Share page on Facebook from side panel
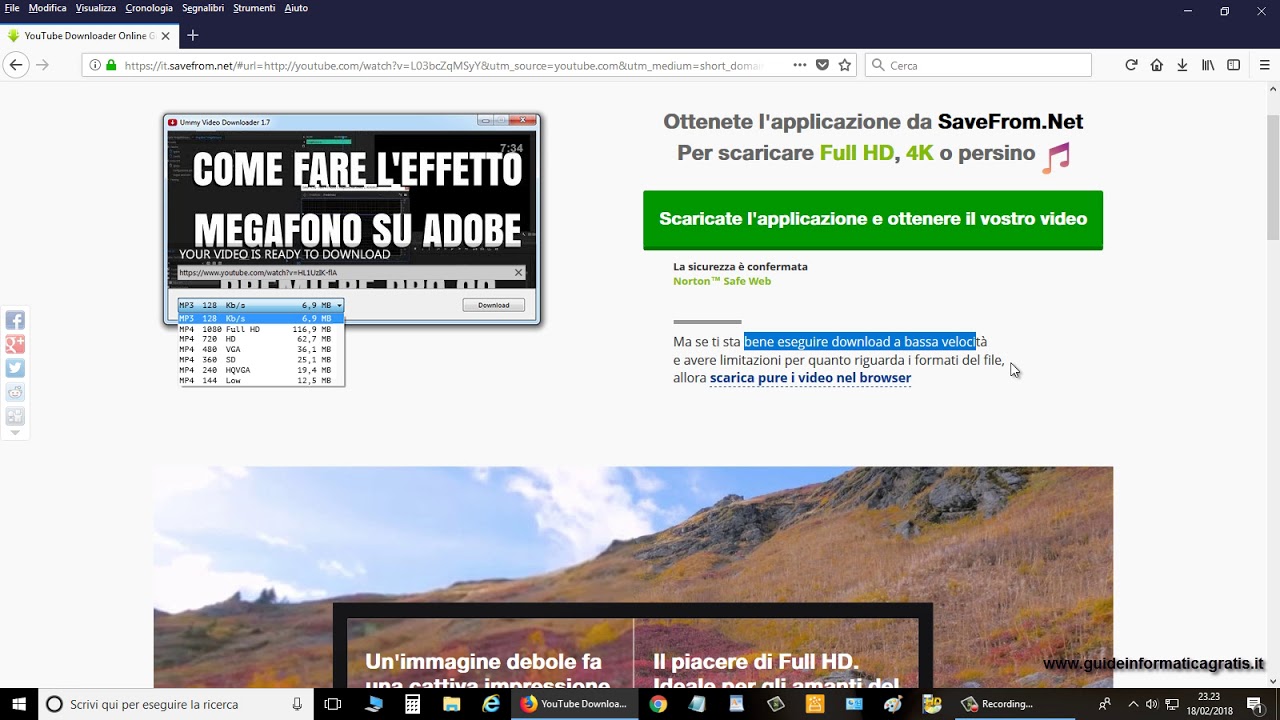 15,321
